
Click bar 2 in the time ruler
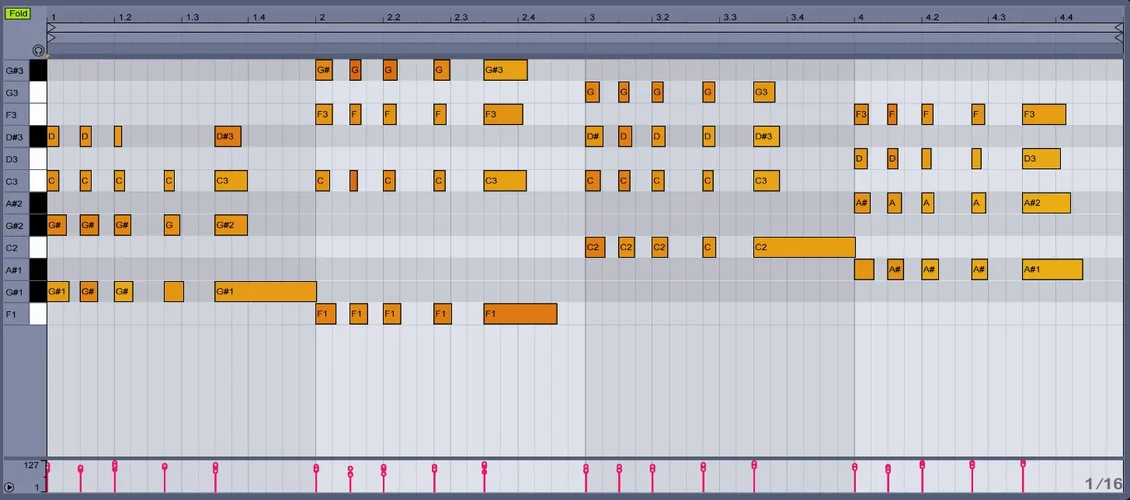click(x=321, y=17)
